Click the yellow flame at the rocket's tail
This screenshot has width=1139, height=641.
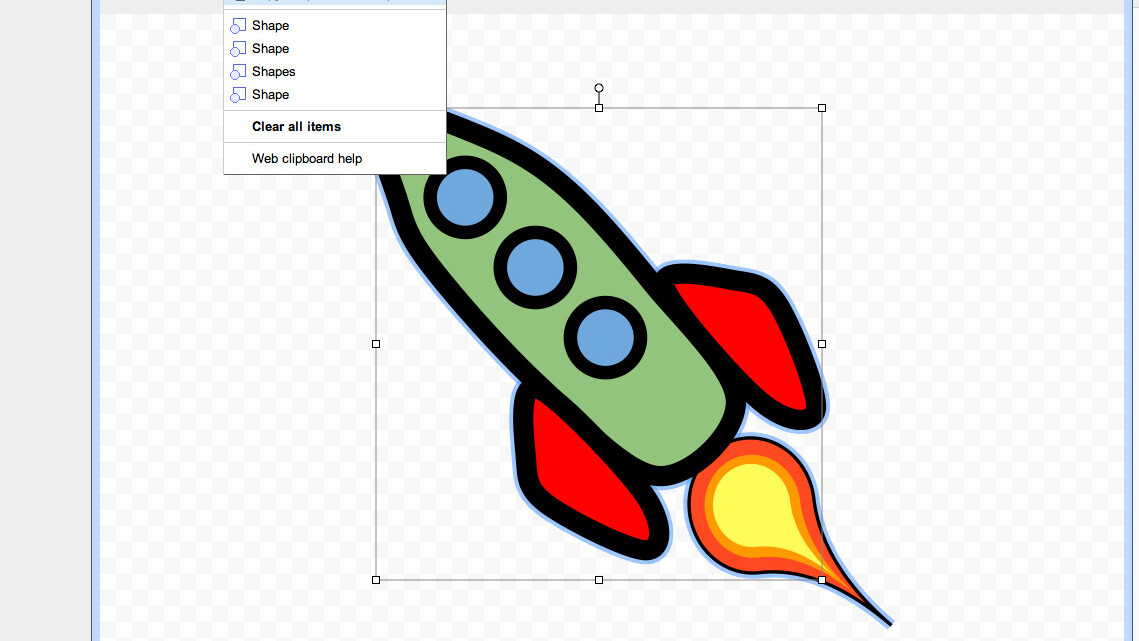(x=752, y=505)
